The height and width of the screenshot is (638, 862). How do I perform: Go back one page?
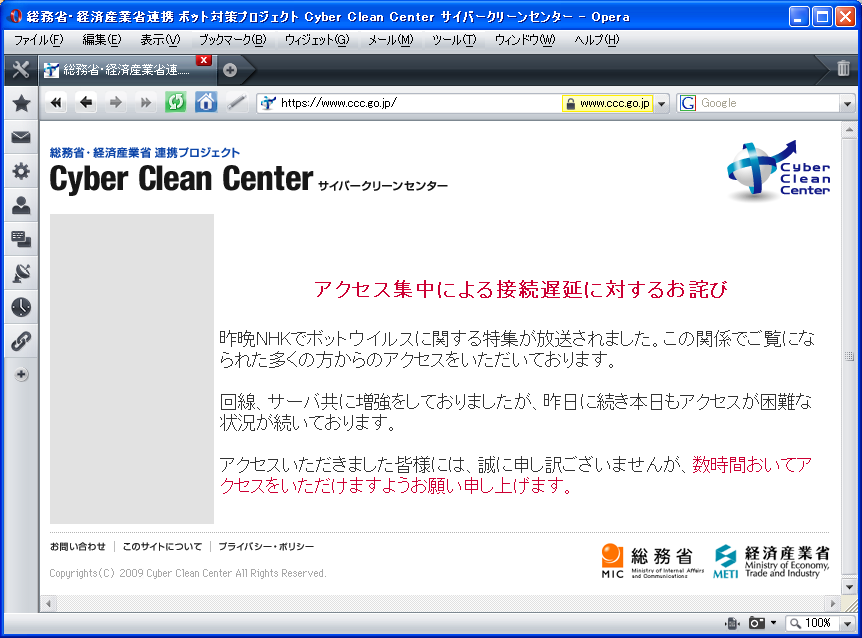tap(86, 103)
